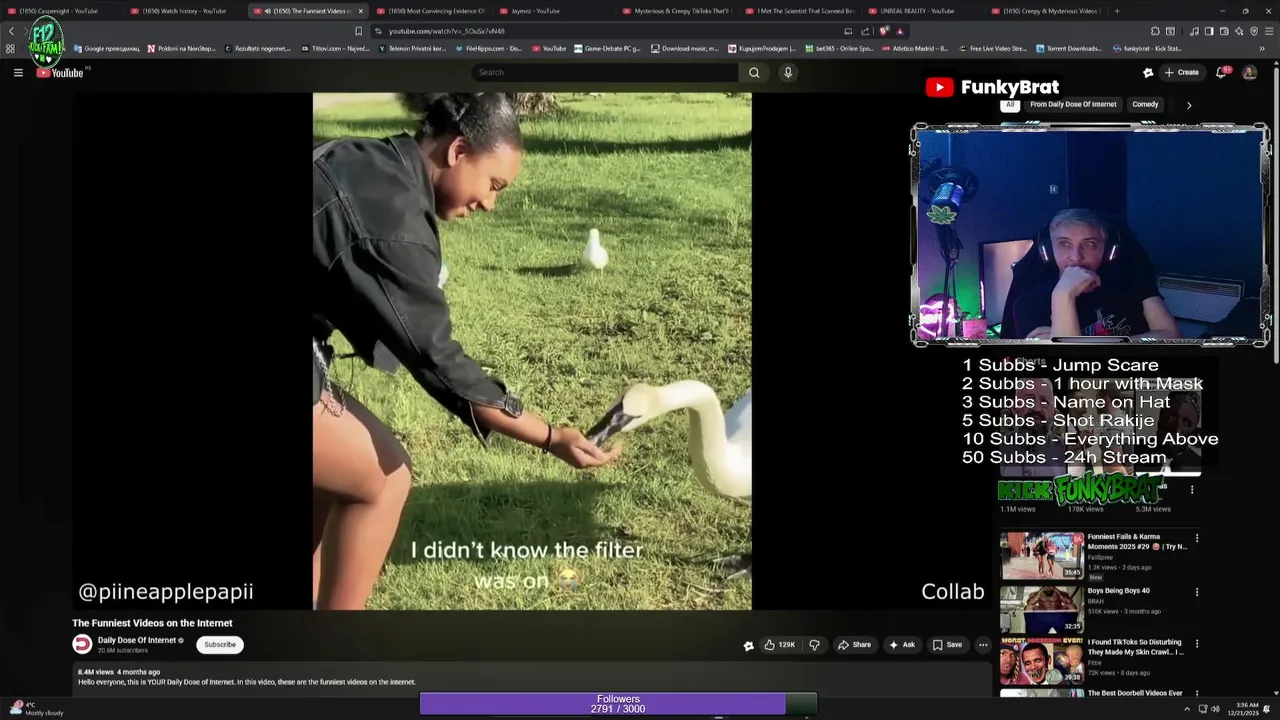Switch to Most Convincing Evidence tab
The height and width of the screenshot is (720, 1280).
coord(430,11)
